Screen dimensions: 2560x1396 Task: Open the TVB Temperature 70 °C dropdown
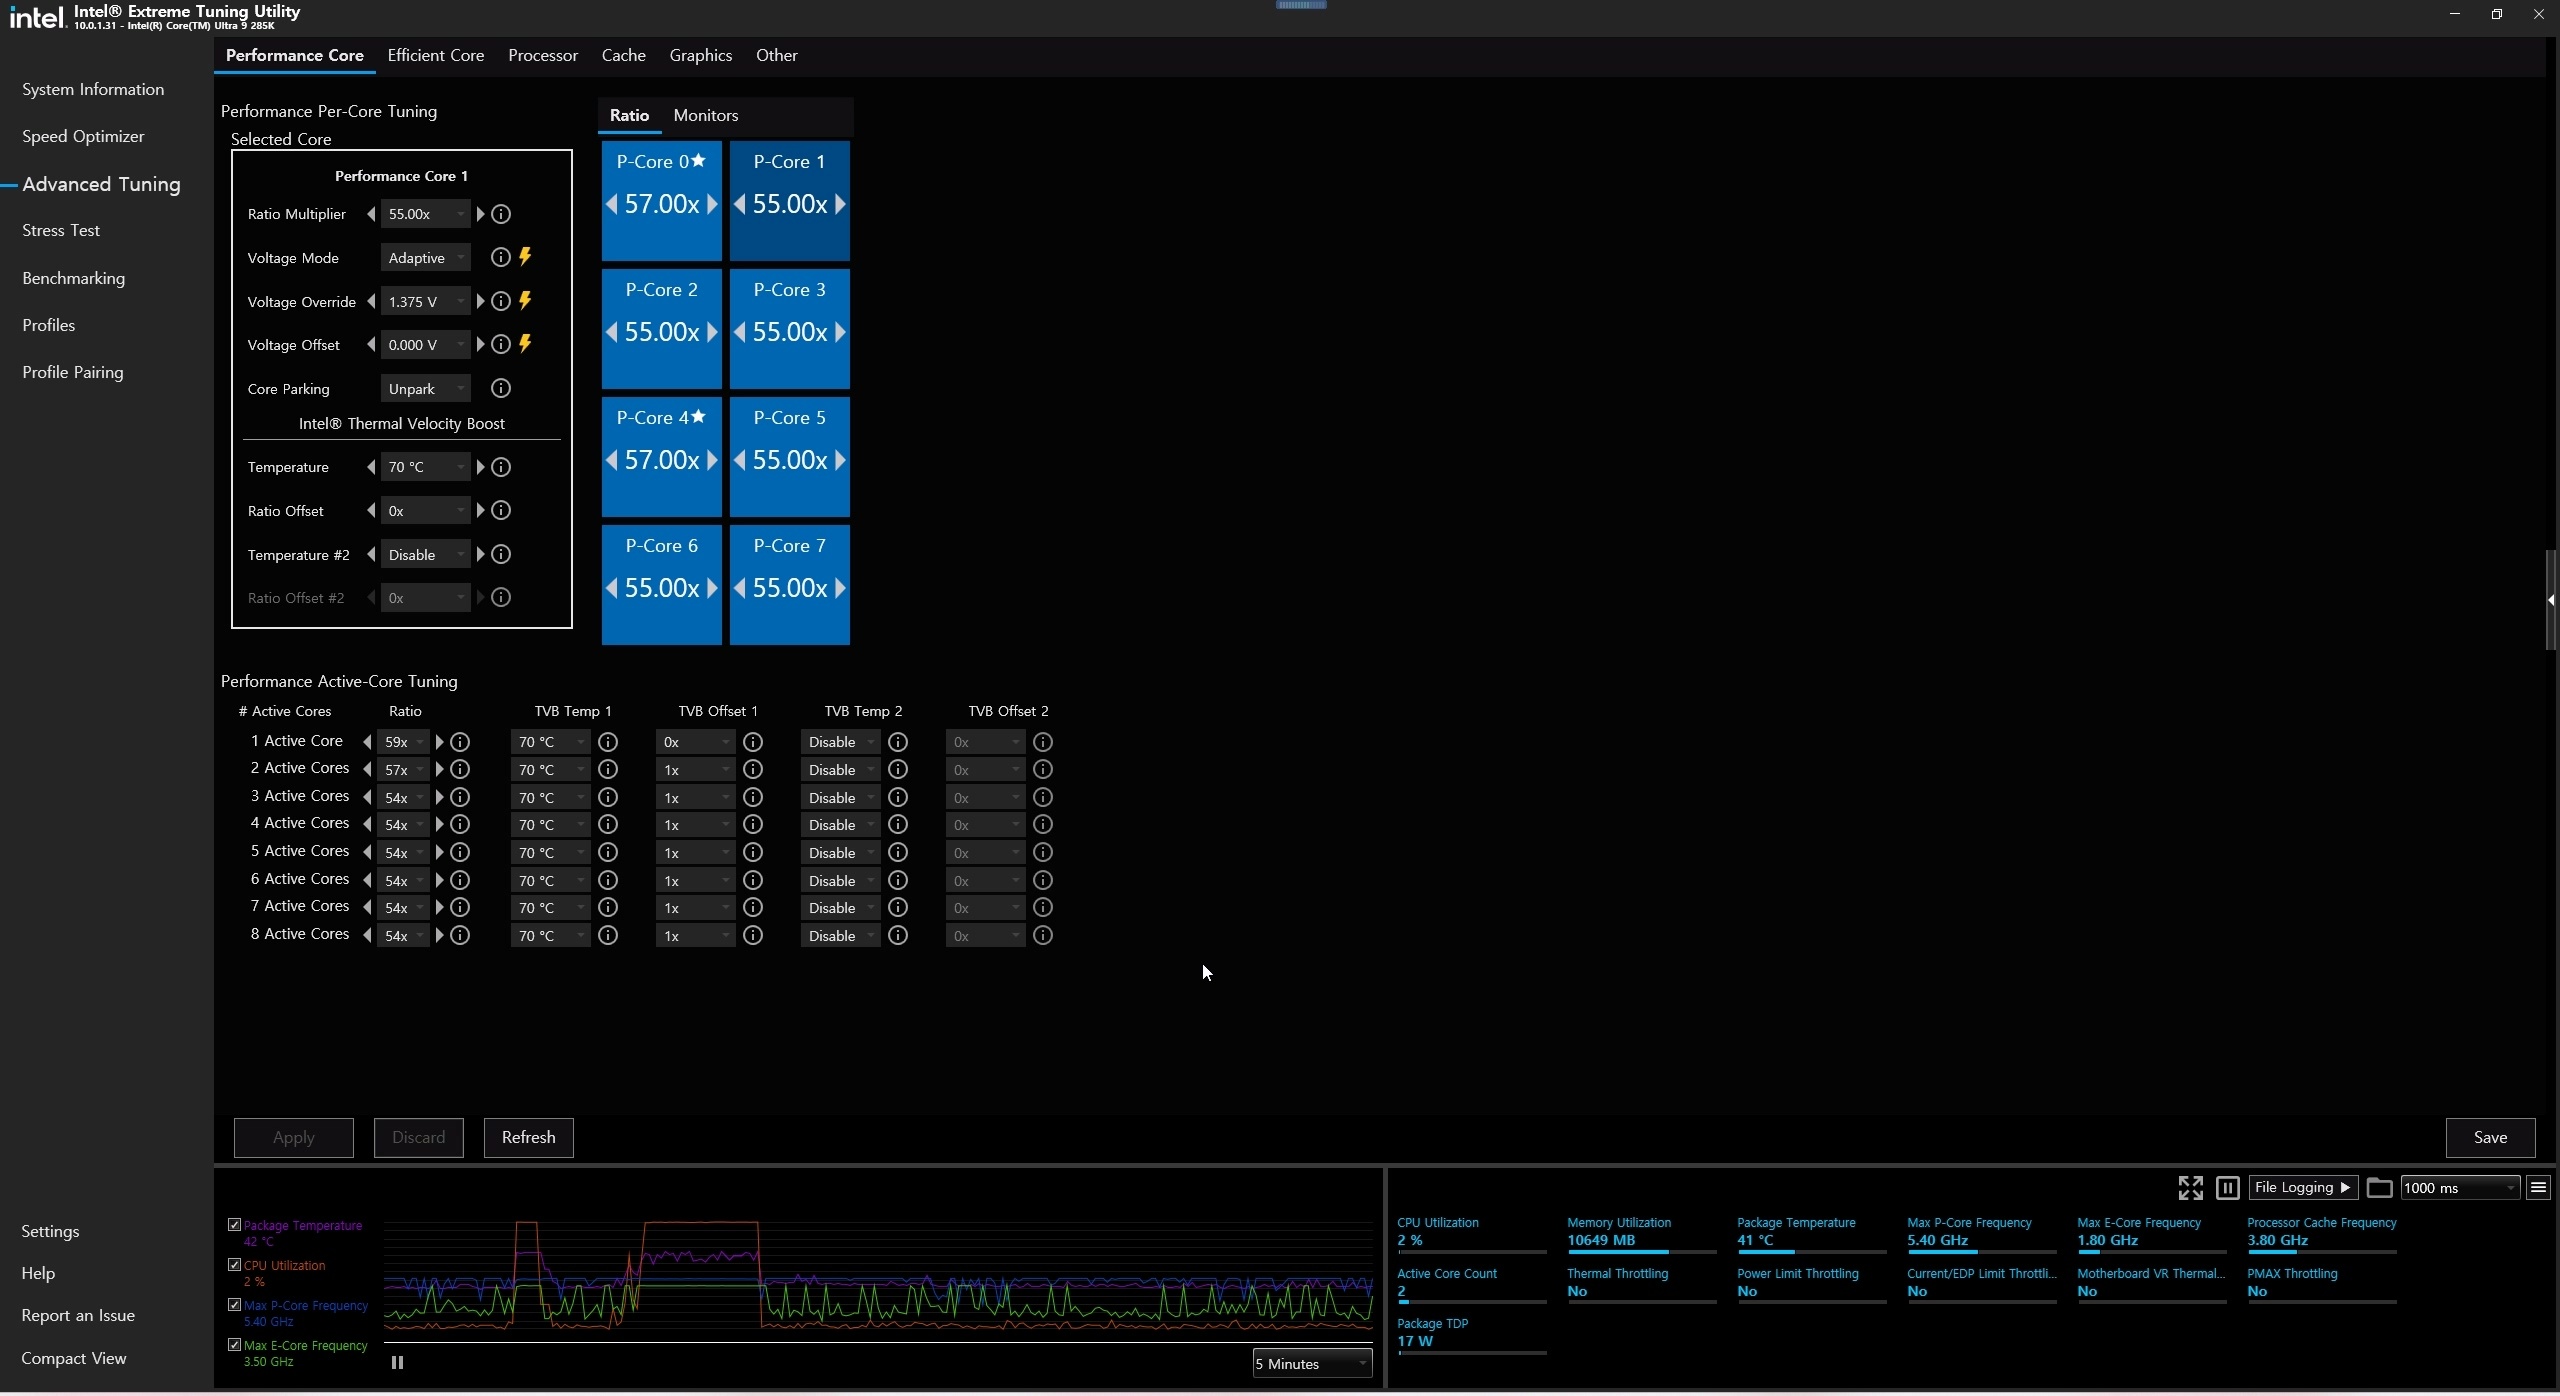click(425, 467)
